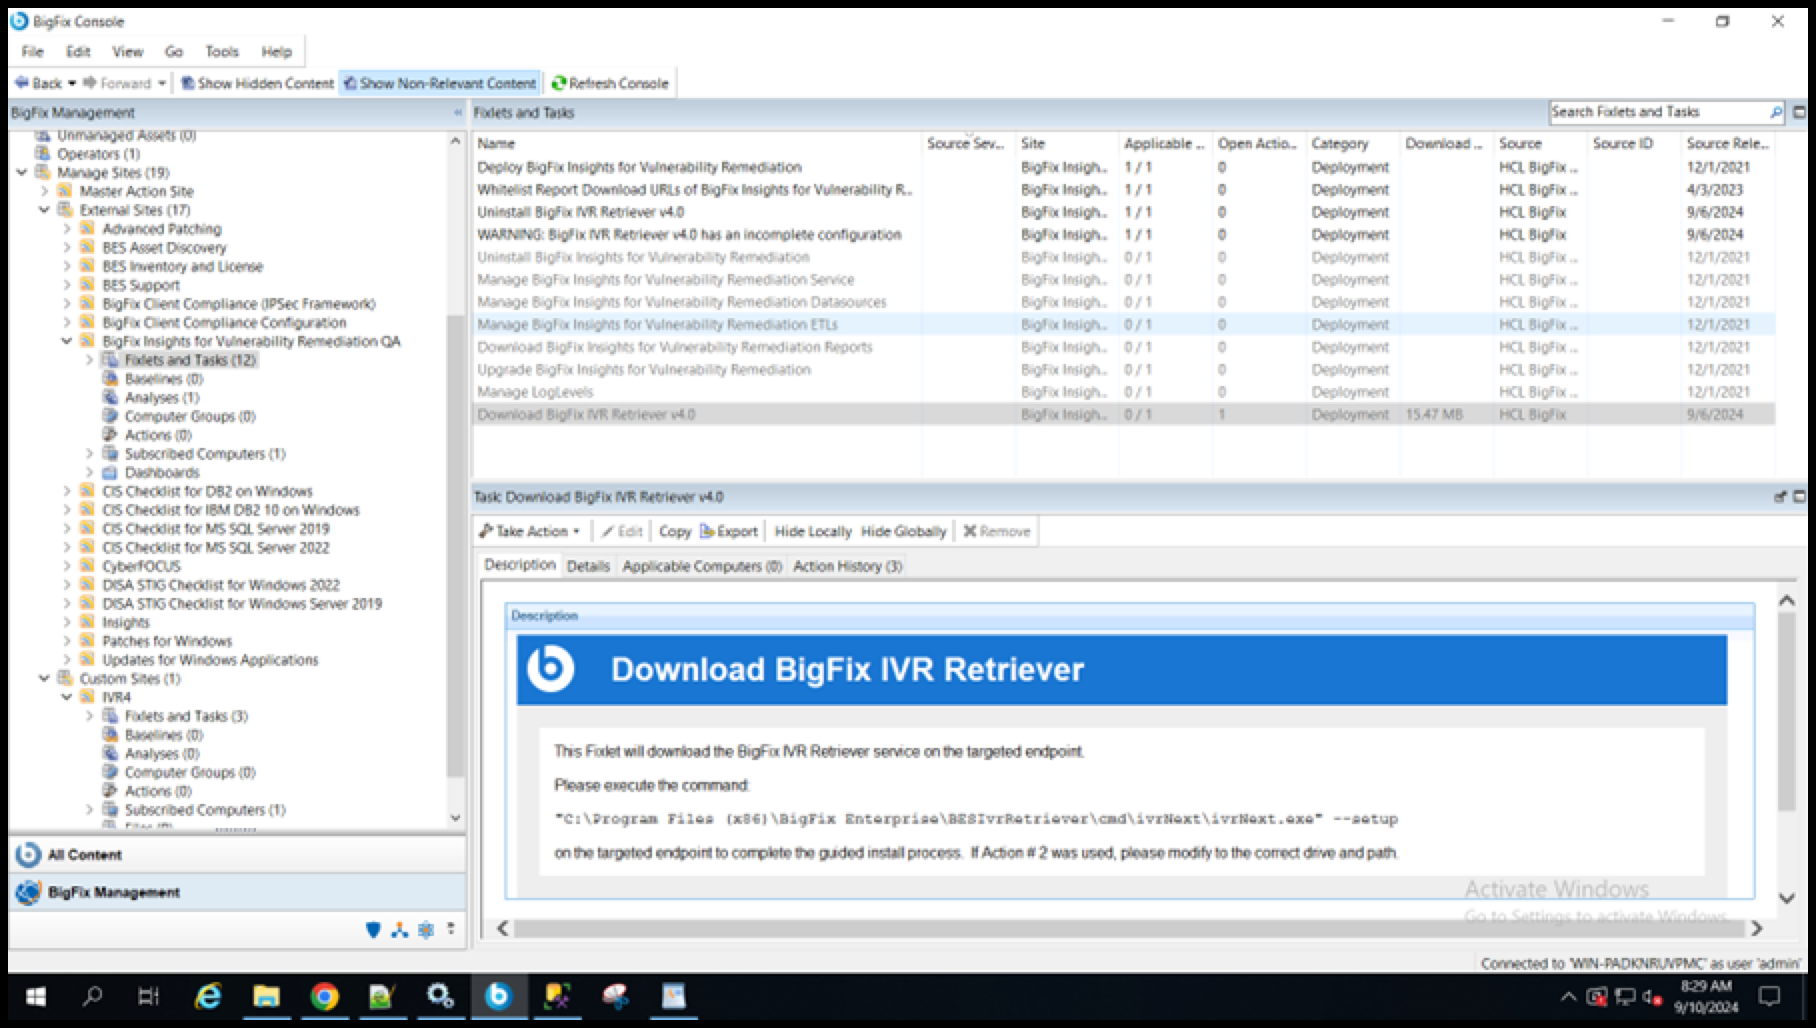Click the description pane horizontal scrollbar
Viewport: 1816px width, 1028px height.
[1129, 928]
